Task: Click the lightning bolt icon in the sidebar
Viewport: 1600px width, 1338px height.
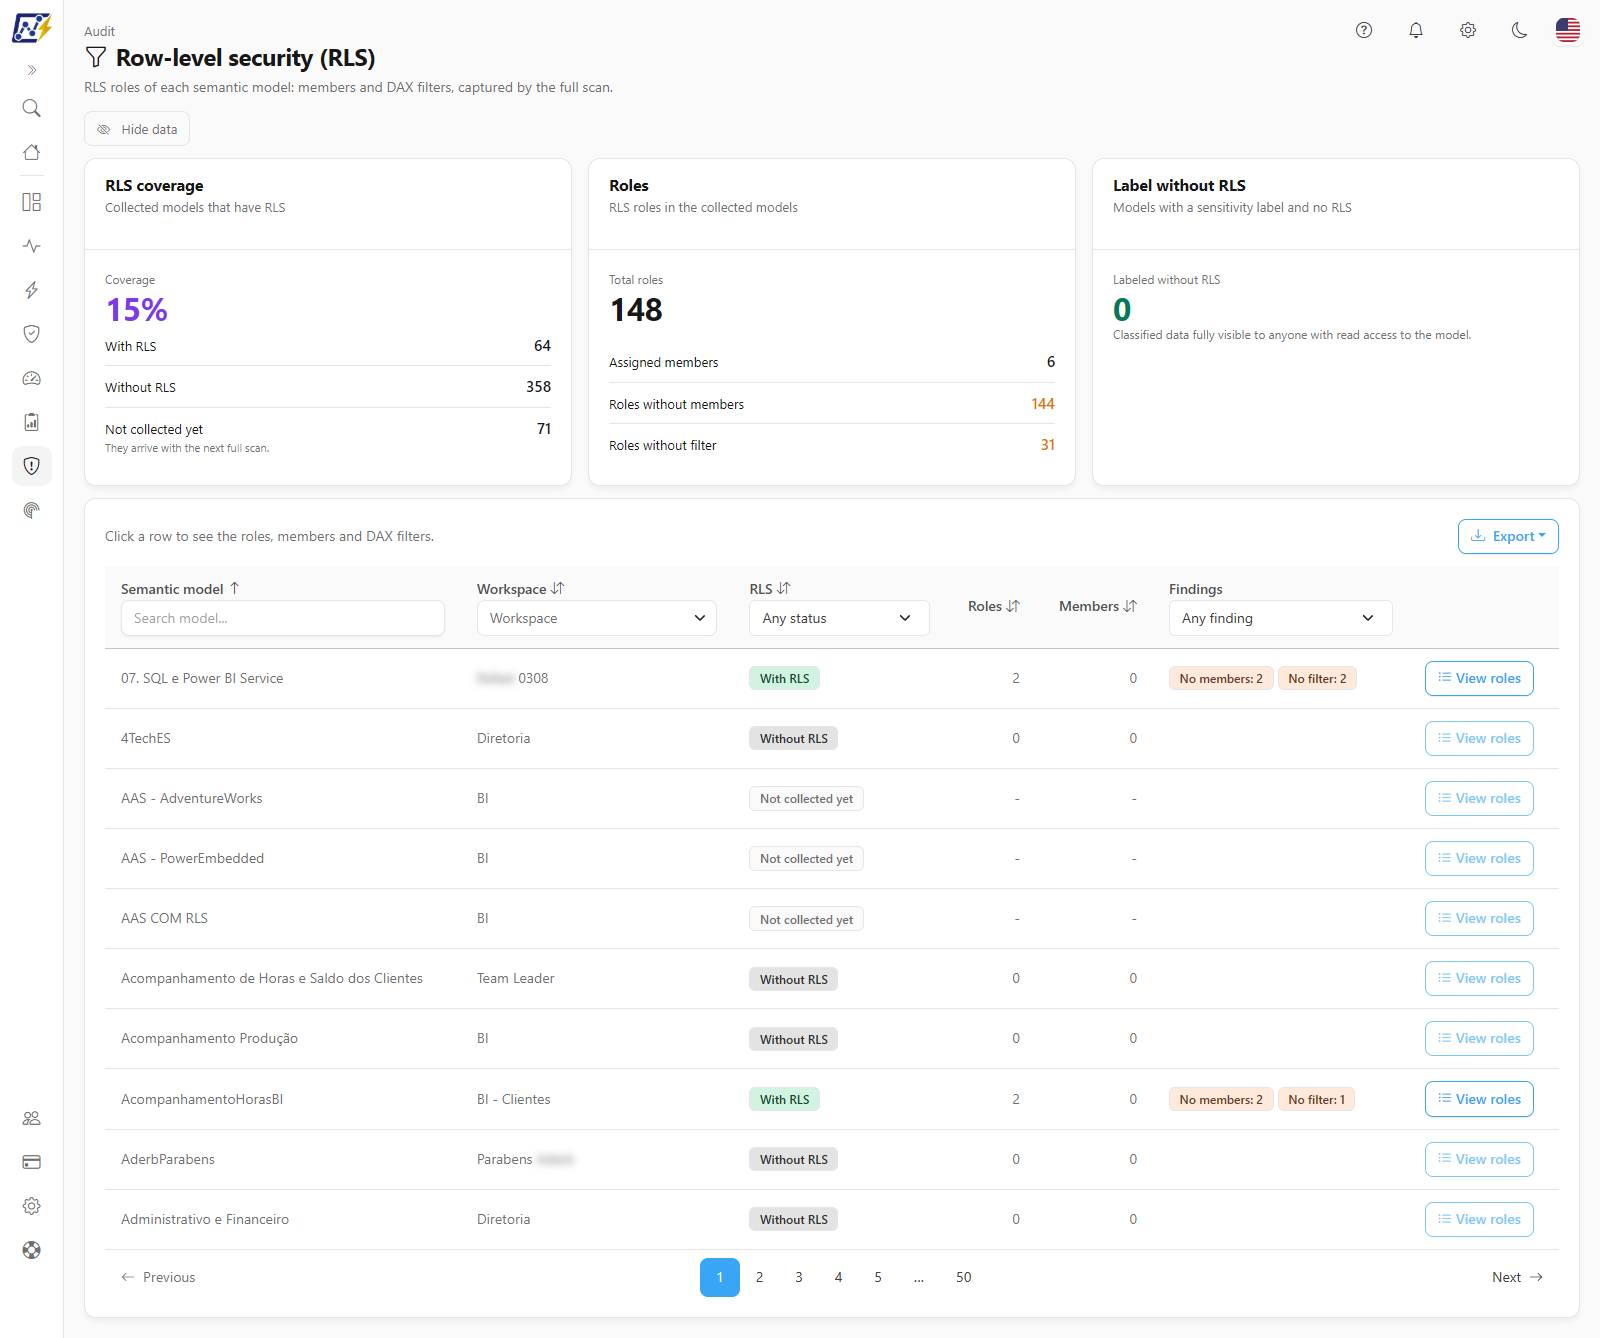Action: (x=32, y=290)
